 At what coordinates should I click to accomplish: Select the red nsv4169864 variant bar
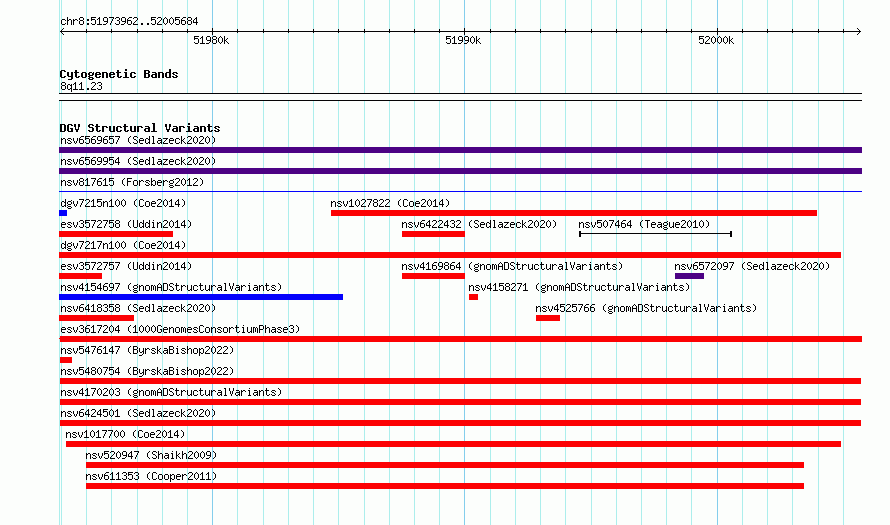[x=433, y=276]
